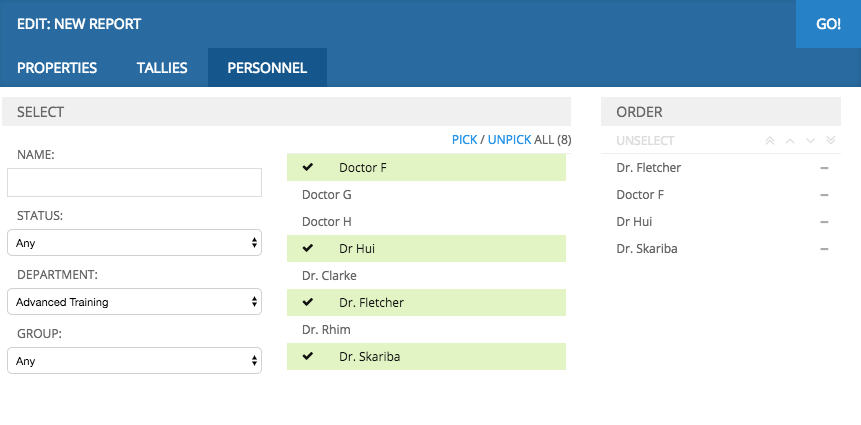Focus the Name search field
Screen dimensions: 861x425
tap(135, 182)
